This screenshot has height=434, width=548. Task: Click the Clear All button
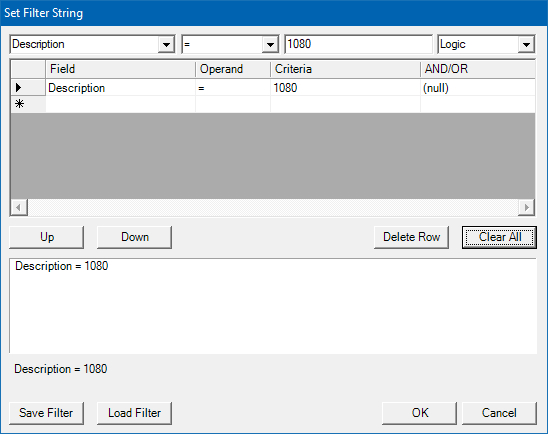[x=499, y=237]
